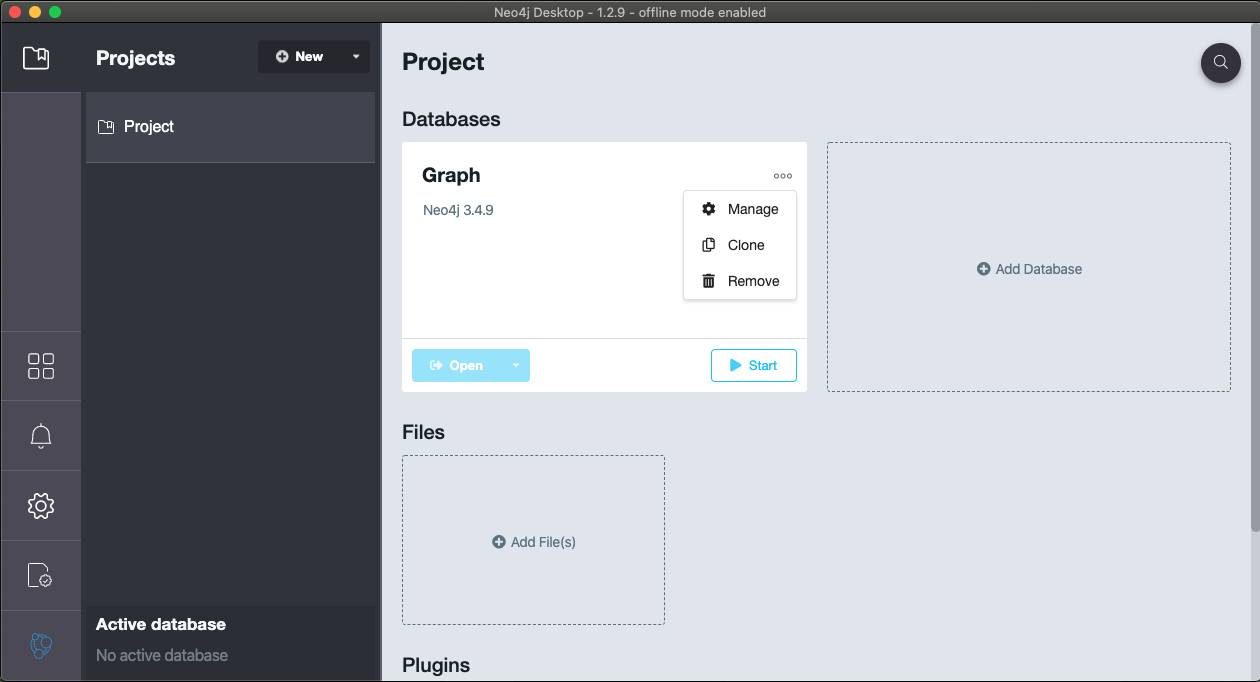Viewport: 1260px width, 682px height.
Task: Click the Plugins section heading
Action: (436, 665)
